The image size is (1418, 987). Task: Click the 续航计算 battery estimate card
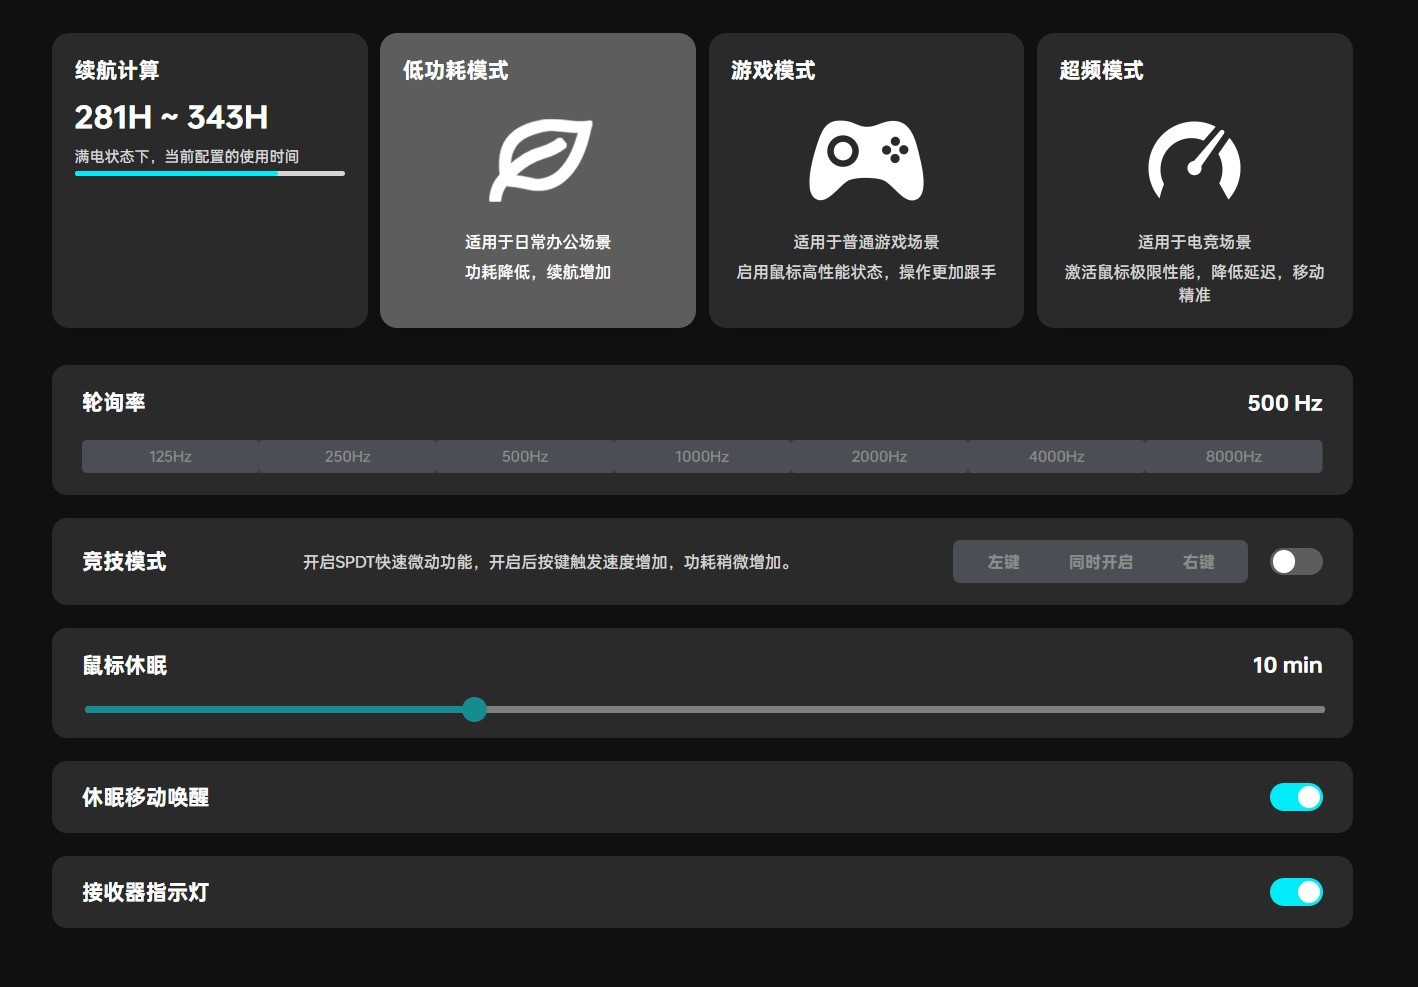(x=210, y=180)
